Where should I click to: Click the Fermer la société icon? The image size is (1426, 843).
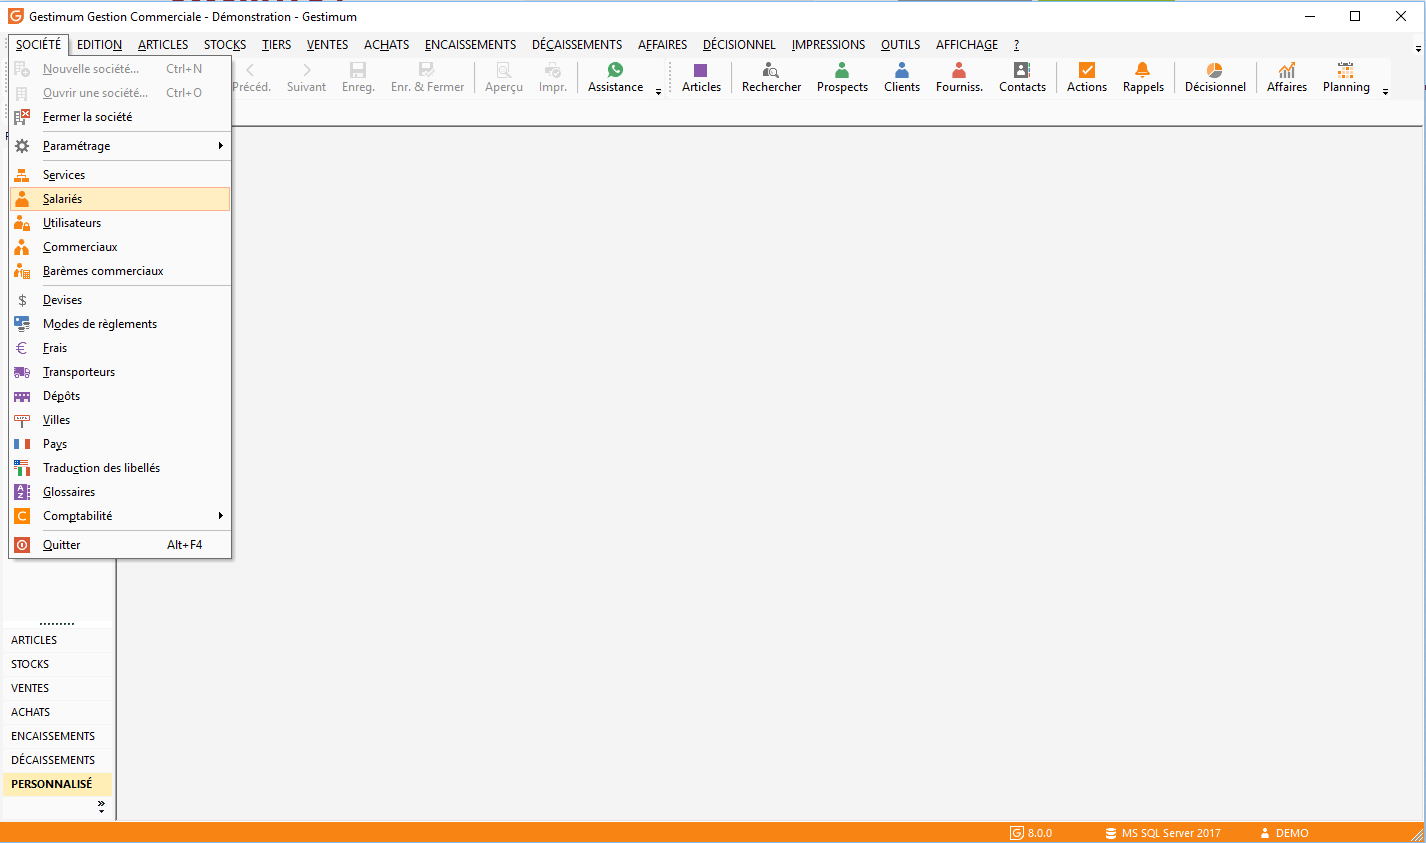tap(22, 117)
